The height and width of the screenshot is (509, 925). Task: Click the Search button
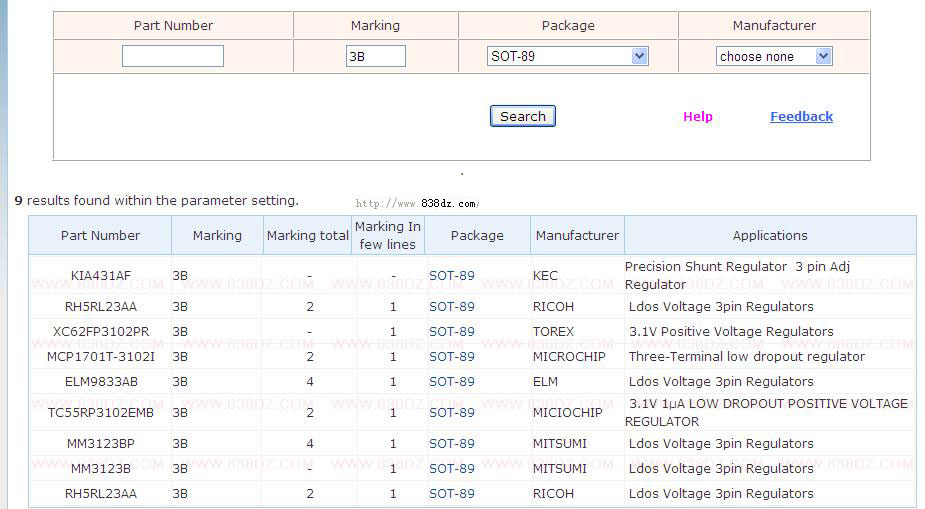coord(523,116)
